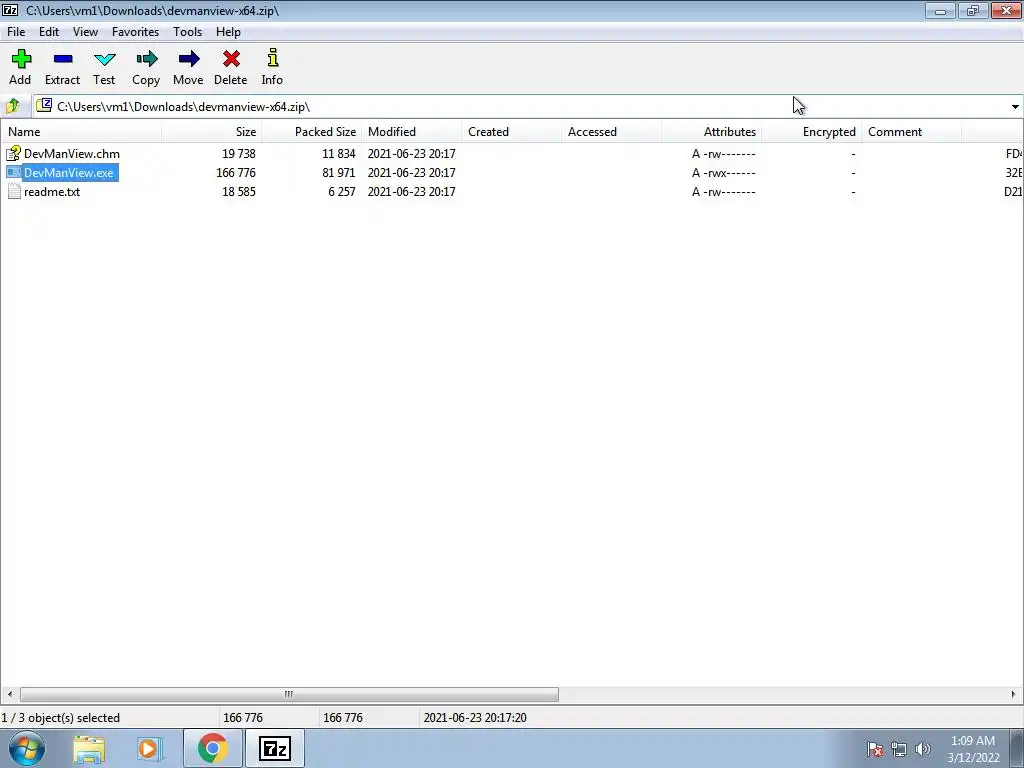Screen dimensions: 1024x768
Task: Open the Edit menu
Action: pos(49,31)
